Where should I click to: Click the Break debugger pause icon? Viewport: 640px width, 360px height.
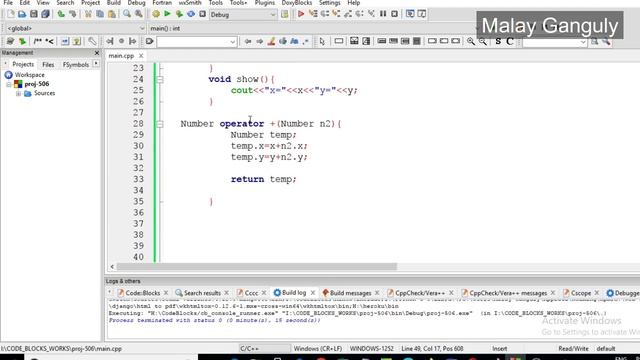tap(383, 14)
